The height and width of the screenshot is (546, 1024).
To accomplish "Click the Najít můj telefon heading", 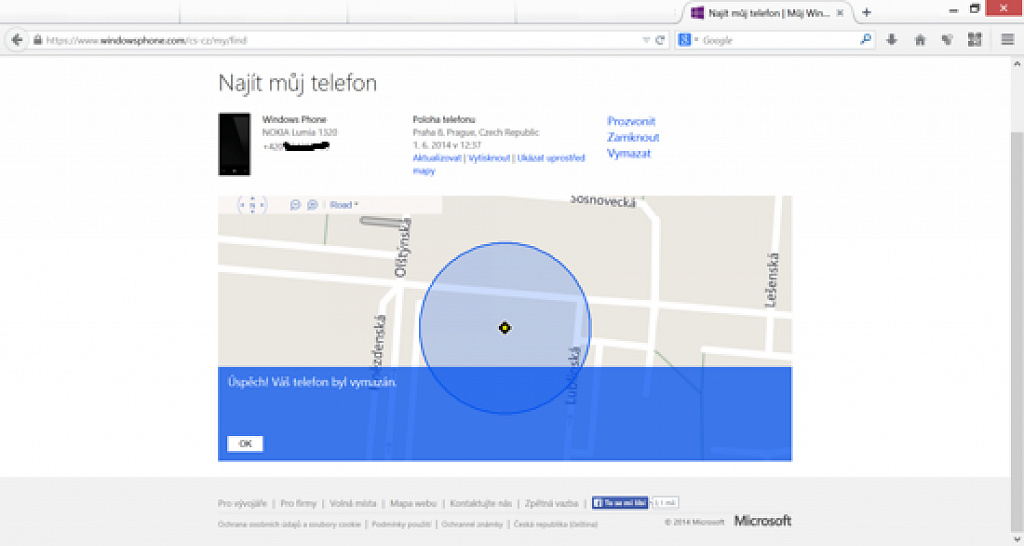I will 297,83.
